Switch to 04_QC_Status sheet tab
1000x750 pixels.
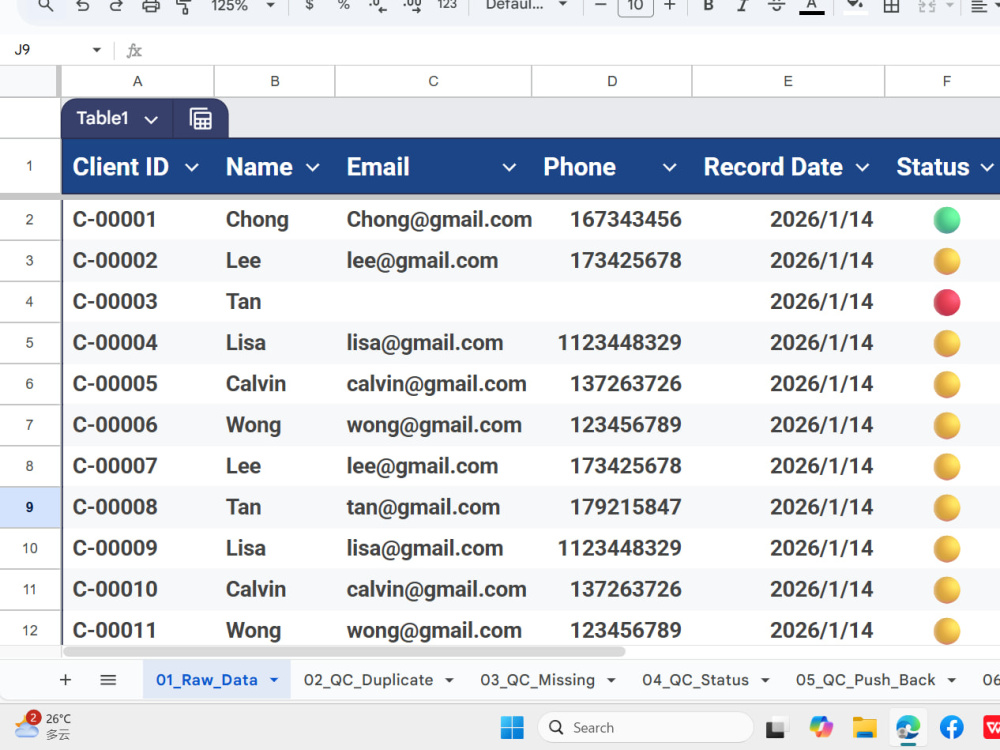[695, 680]
